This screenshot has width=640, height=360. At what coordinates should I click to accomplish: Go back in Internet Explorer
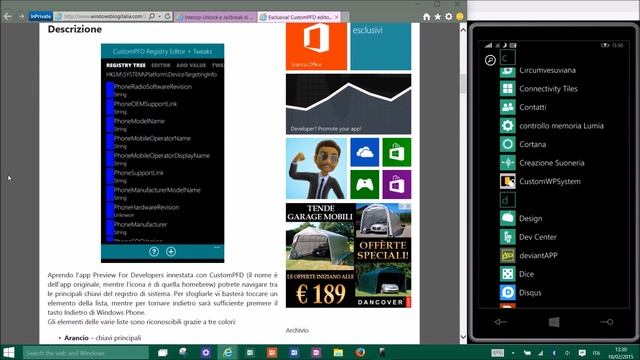(x=7, y=16)
